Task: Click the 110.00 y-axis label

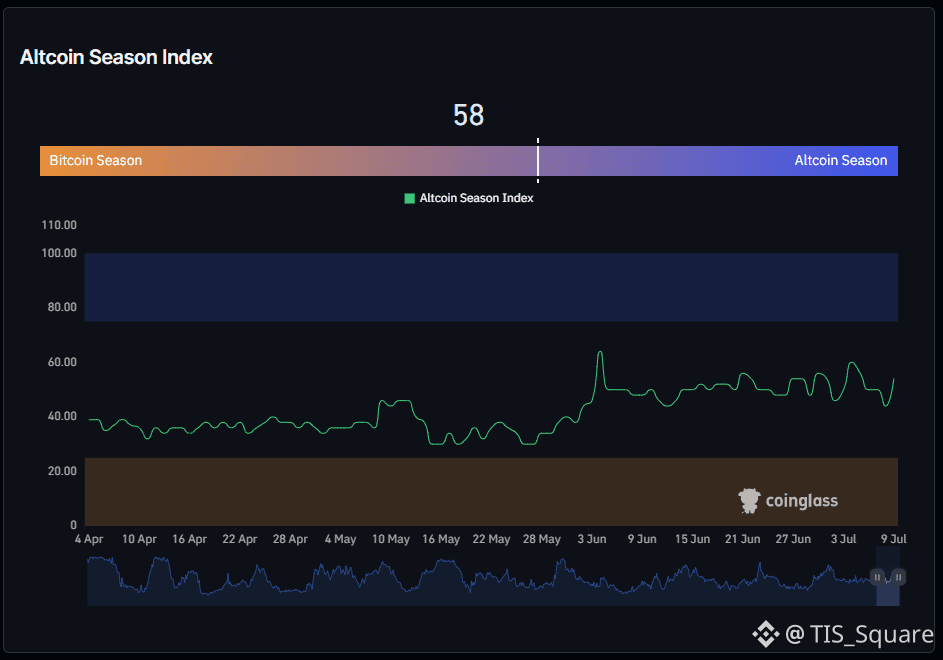Action: coord(59,225)
